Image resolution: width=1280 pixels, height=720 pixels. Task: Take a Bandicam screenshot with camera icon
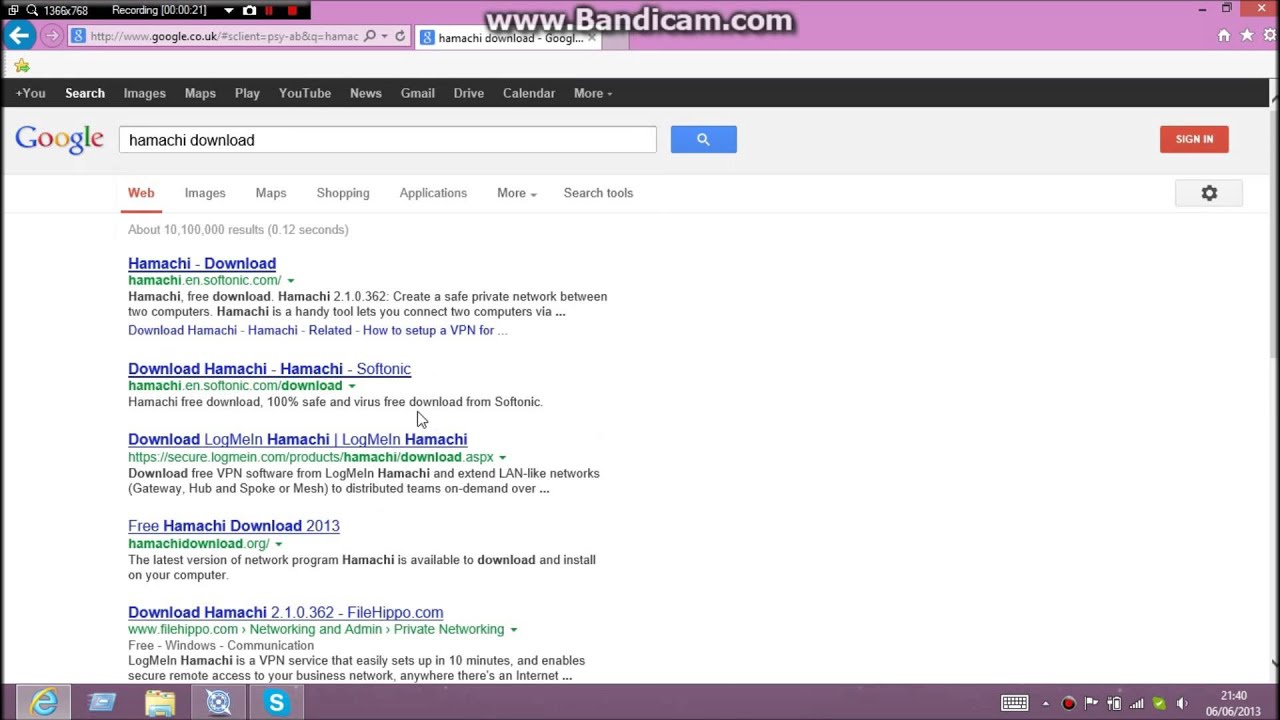click(250, 10)
